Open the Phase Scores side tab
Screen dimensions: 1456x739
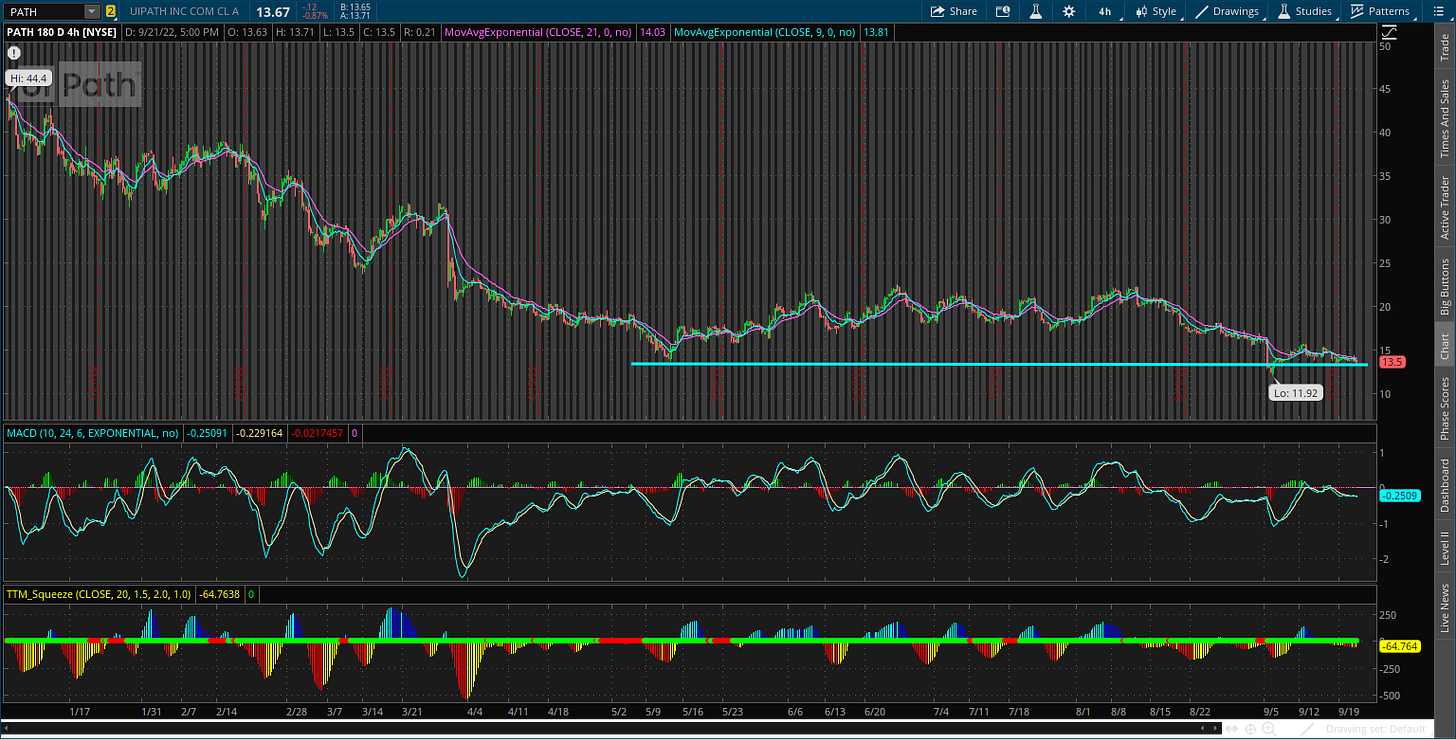pyautogui.click(x=1443, y=409)
